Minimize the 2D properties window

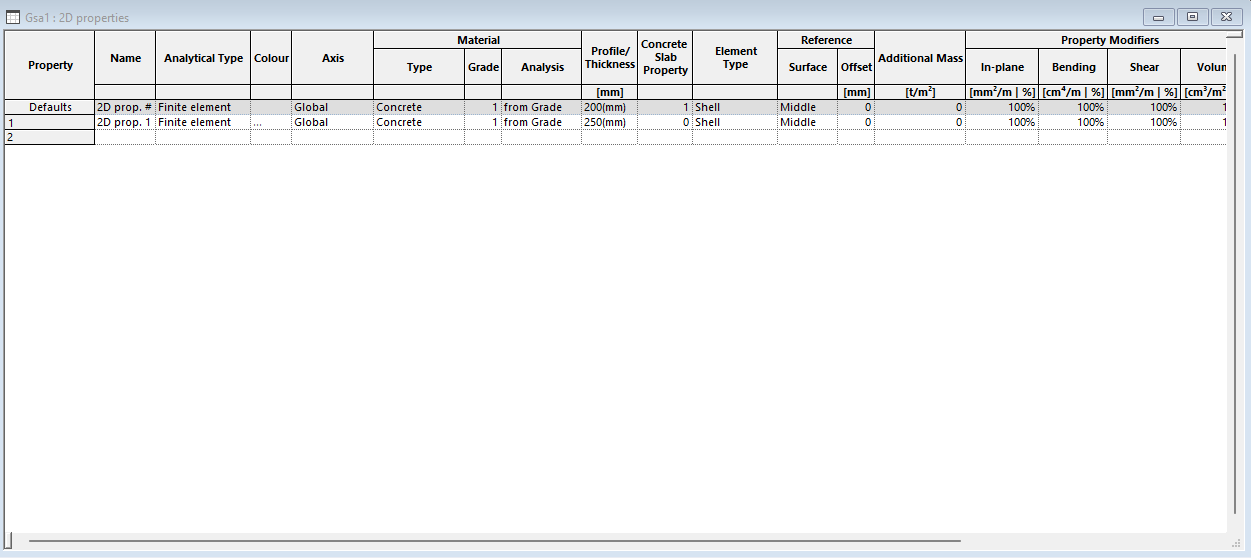coord(1158,17)
